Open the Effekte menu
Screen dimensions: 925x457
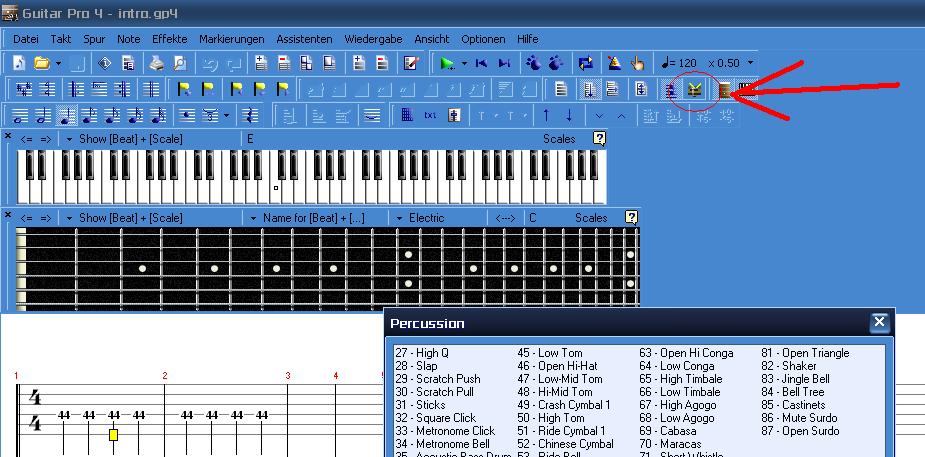click(169, 39)
